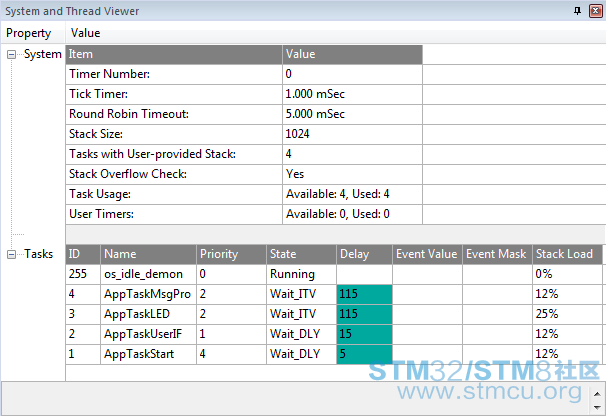606x416 pixels.
Task: Click the 25% stack load cell
Action: pyautogui.click(x=567, y=314)
